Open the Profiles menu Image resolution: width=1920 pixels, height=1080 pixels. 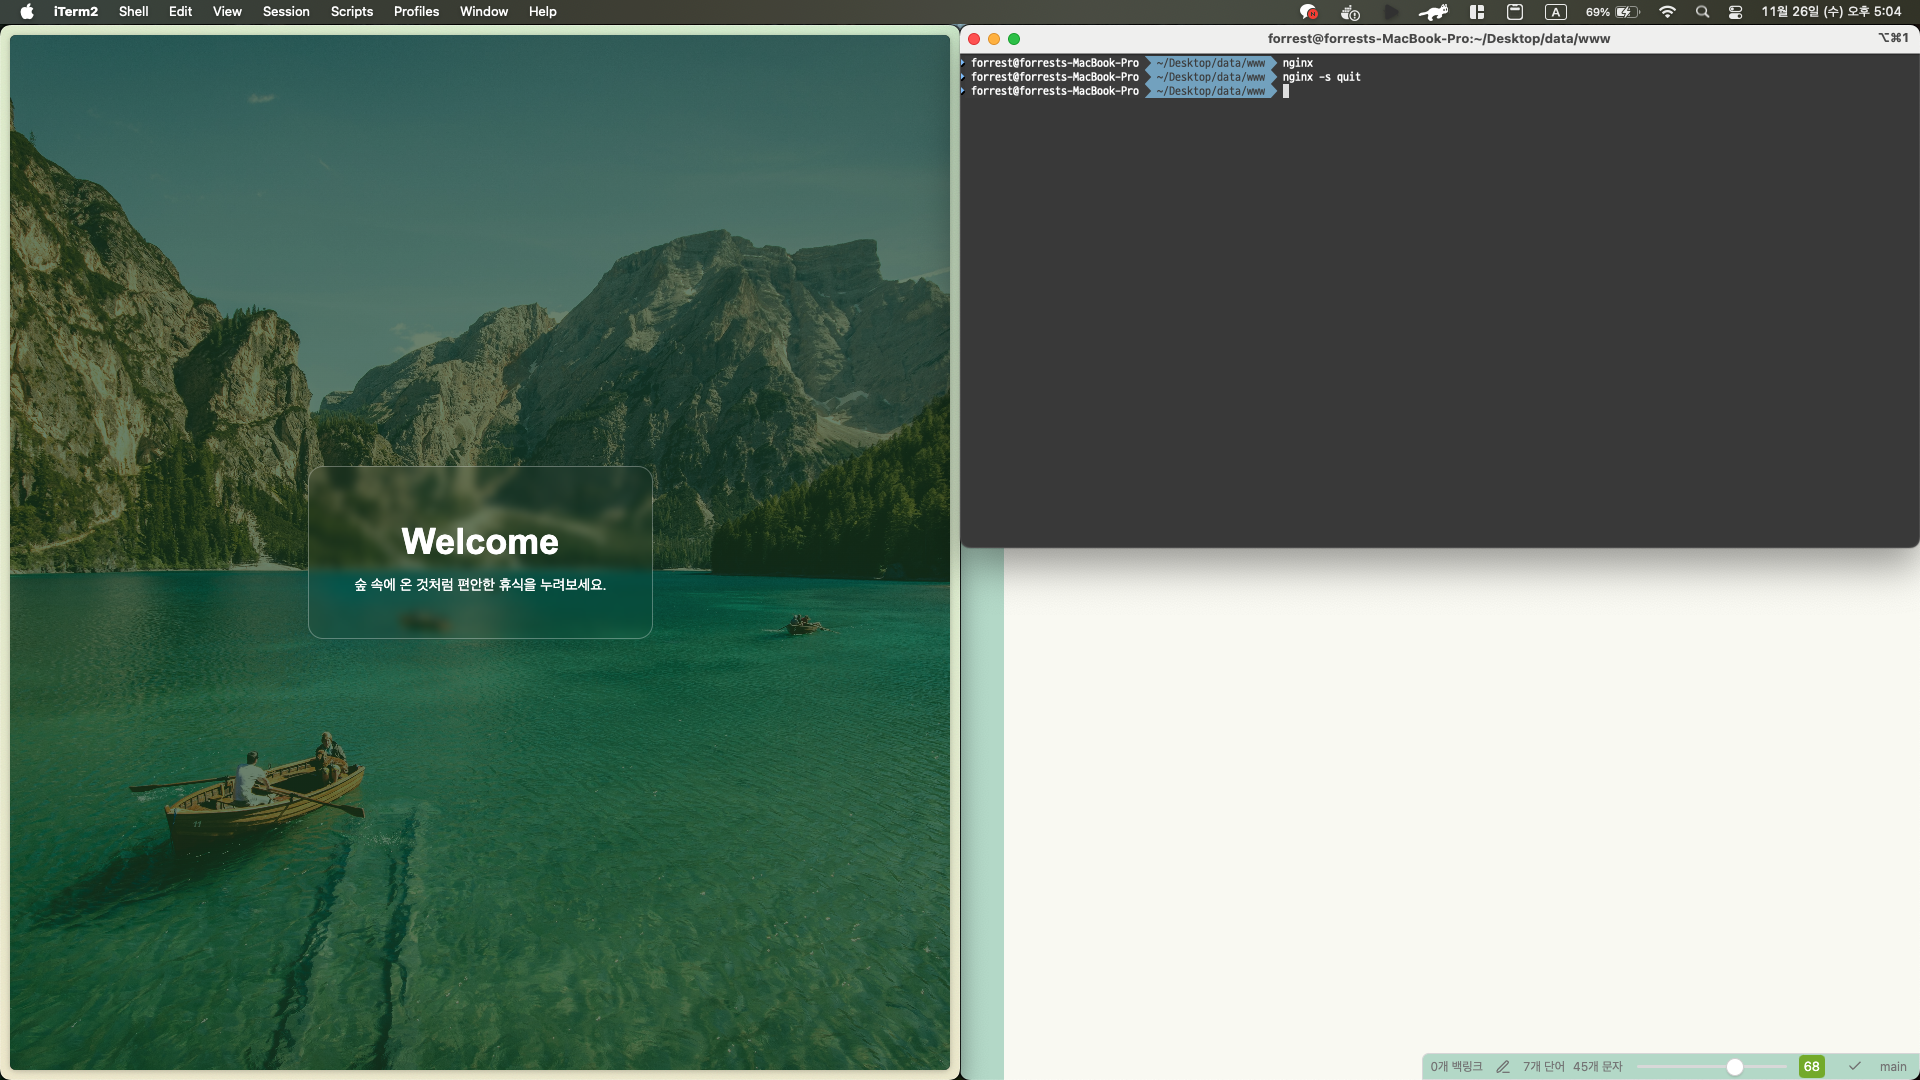(x=416, y=12)
